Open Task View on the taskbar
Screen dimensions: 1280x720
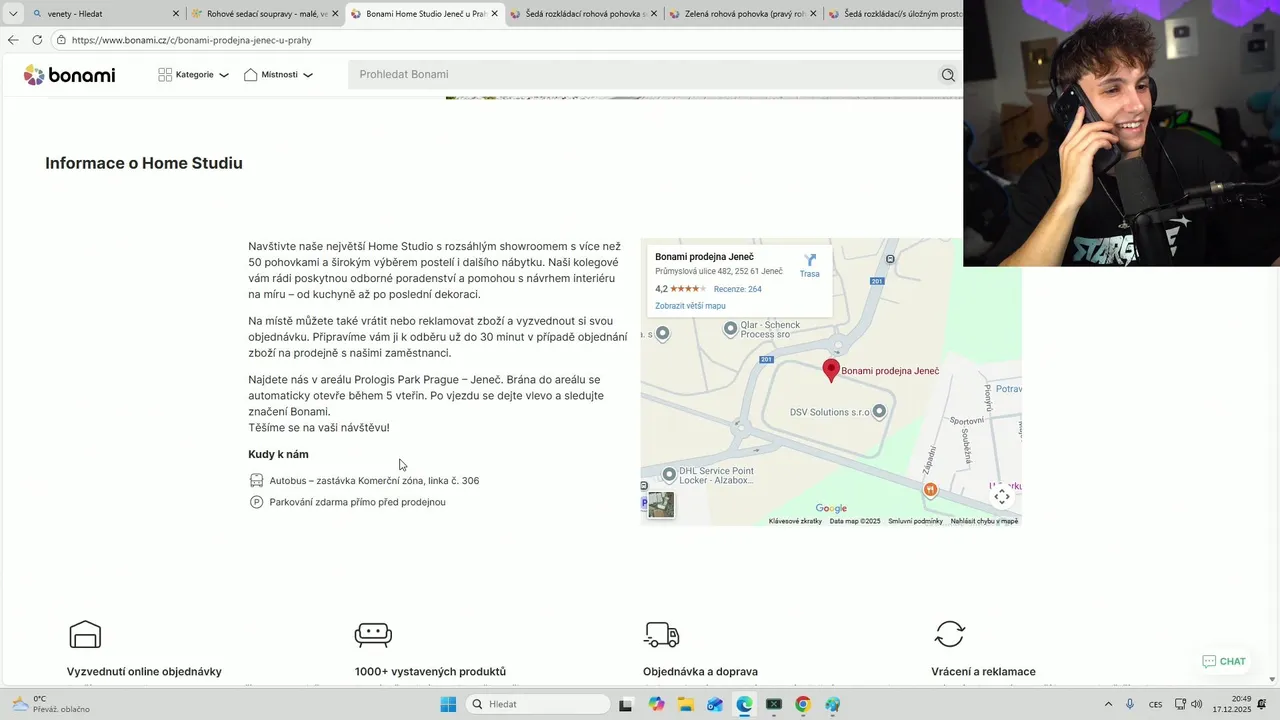[x=626, y=704]
